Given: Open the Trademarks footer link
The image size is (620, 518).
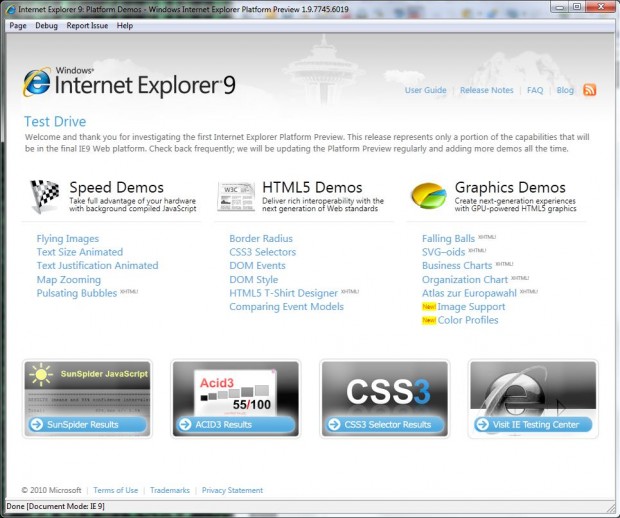Looking at the screenshot, I should [x=170, y=490].
